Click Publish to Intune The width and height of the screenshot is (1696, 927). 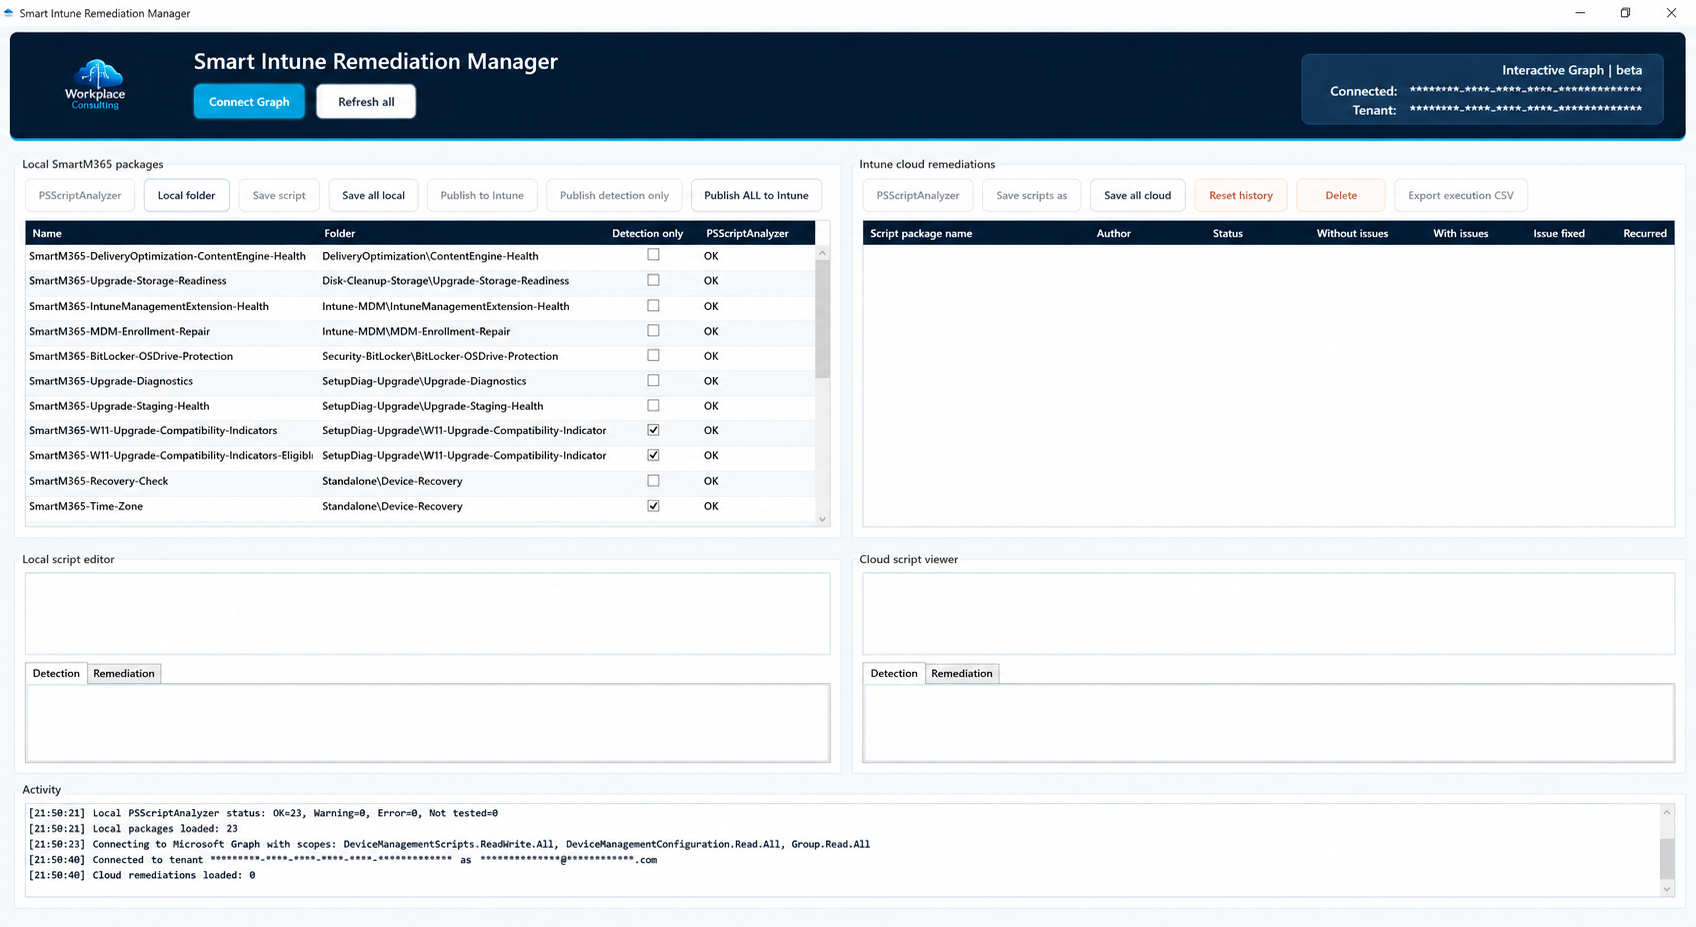482,195
